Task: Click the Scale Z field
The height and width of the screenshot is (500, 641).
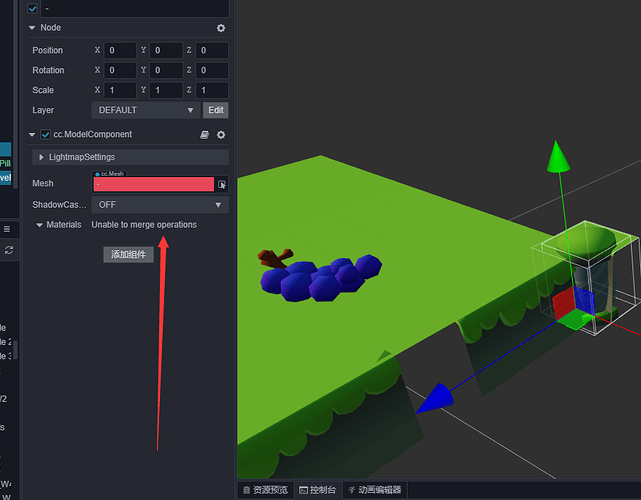Action: [212, 90]
